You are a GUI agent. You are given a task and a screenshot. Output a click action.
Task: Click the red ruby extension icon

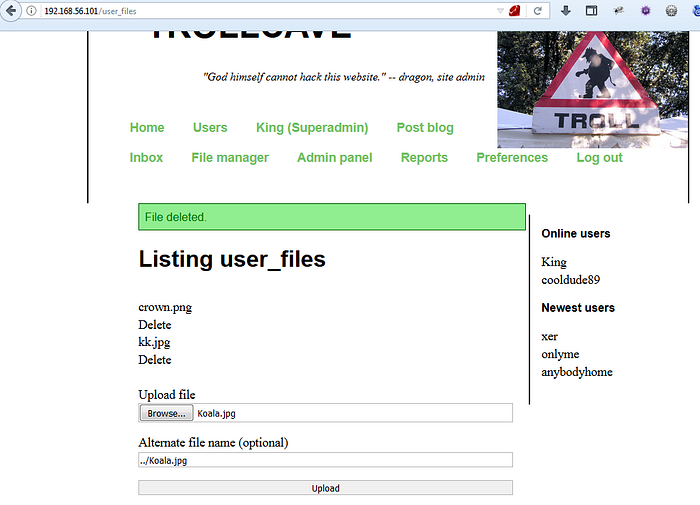coord(514,11)
